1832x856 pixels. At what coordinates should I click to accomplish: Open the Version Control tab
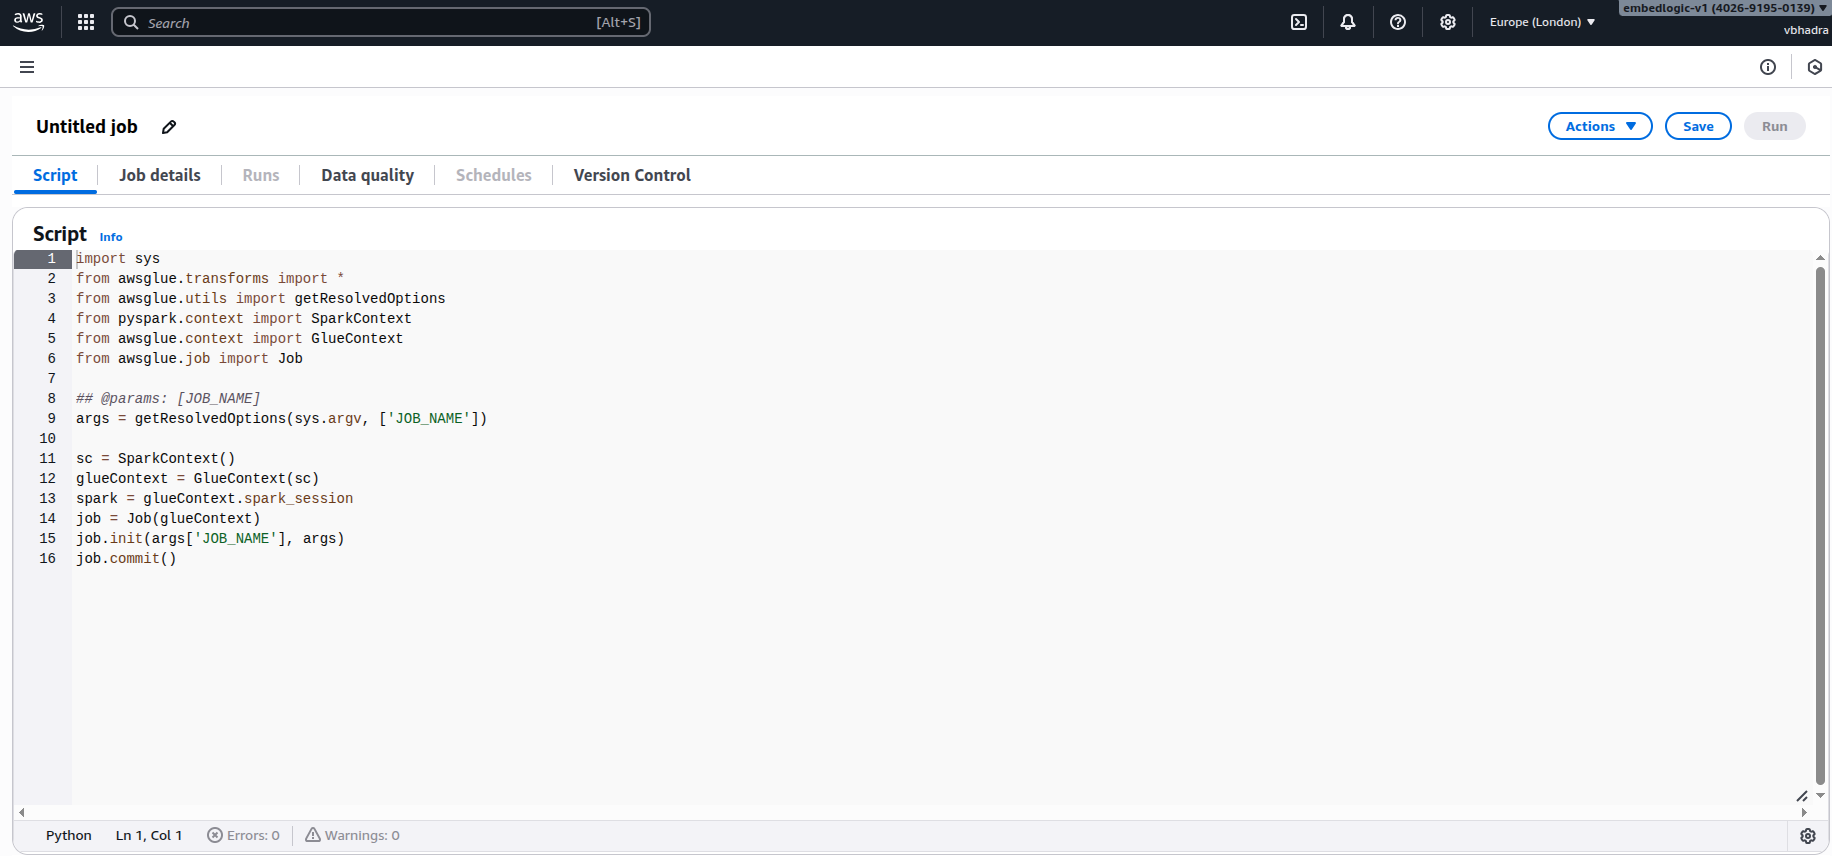click(632, 175)
